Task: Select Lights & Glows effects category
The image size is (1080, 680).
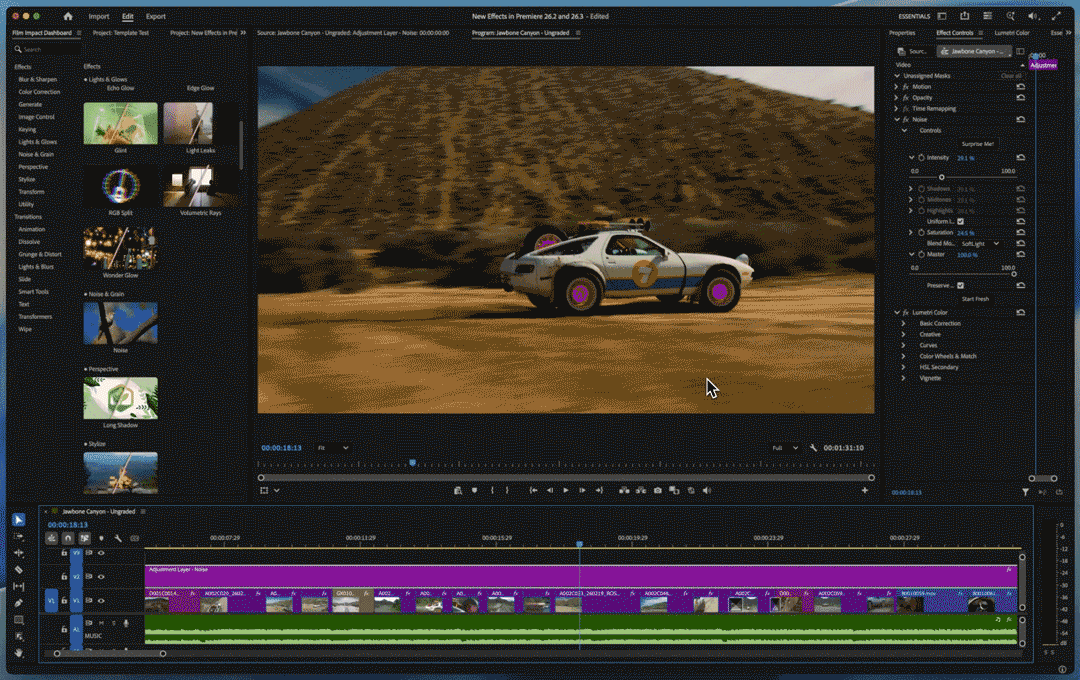Action: [38, 142]
